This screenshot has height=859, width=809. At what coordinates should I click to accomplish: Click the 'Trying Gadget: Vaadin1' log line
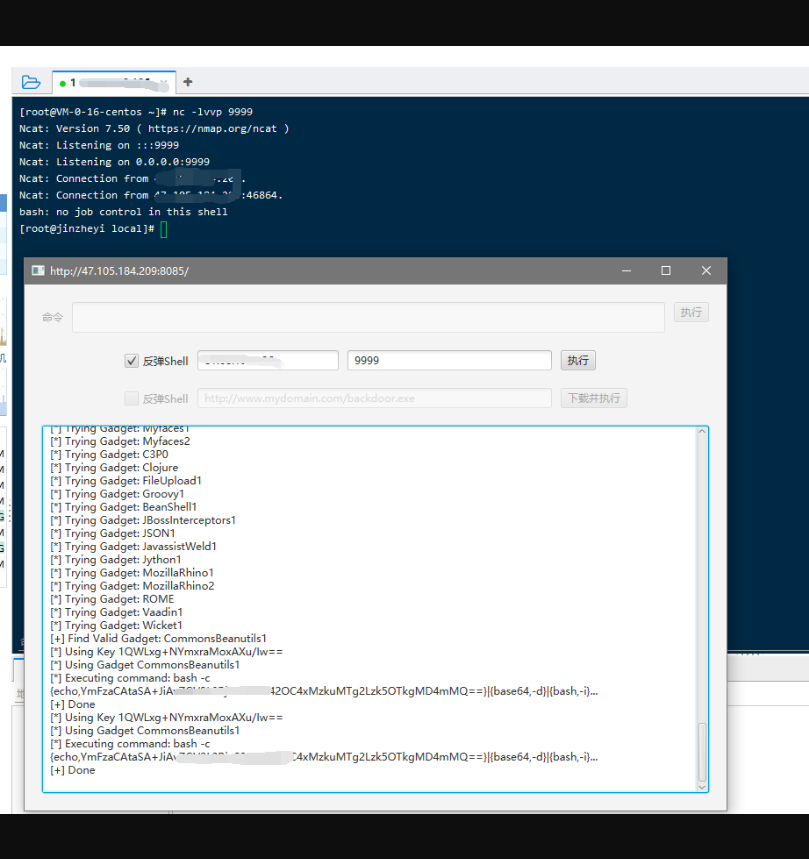[117, 612]
